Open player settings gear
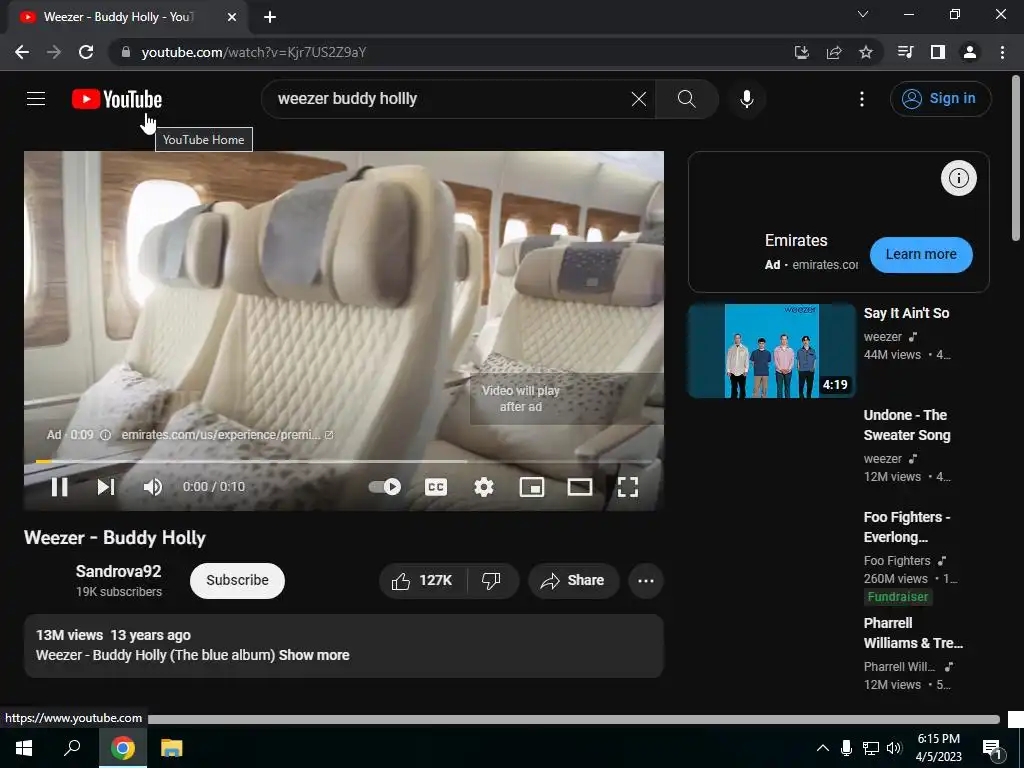 coord(484,487)
